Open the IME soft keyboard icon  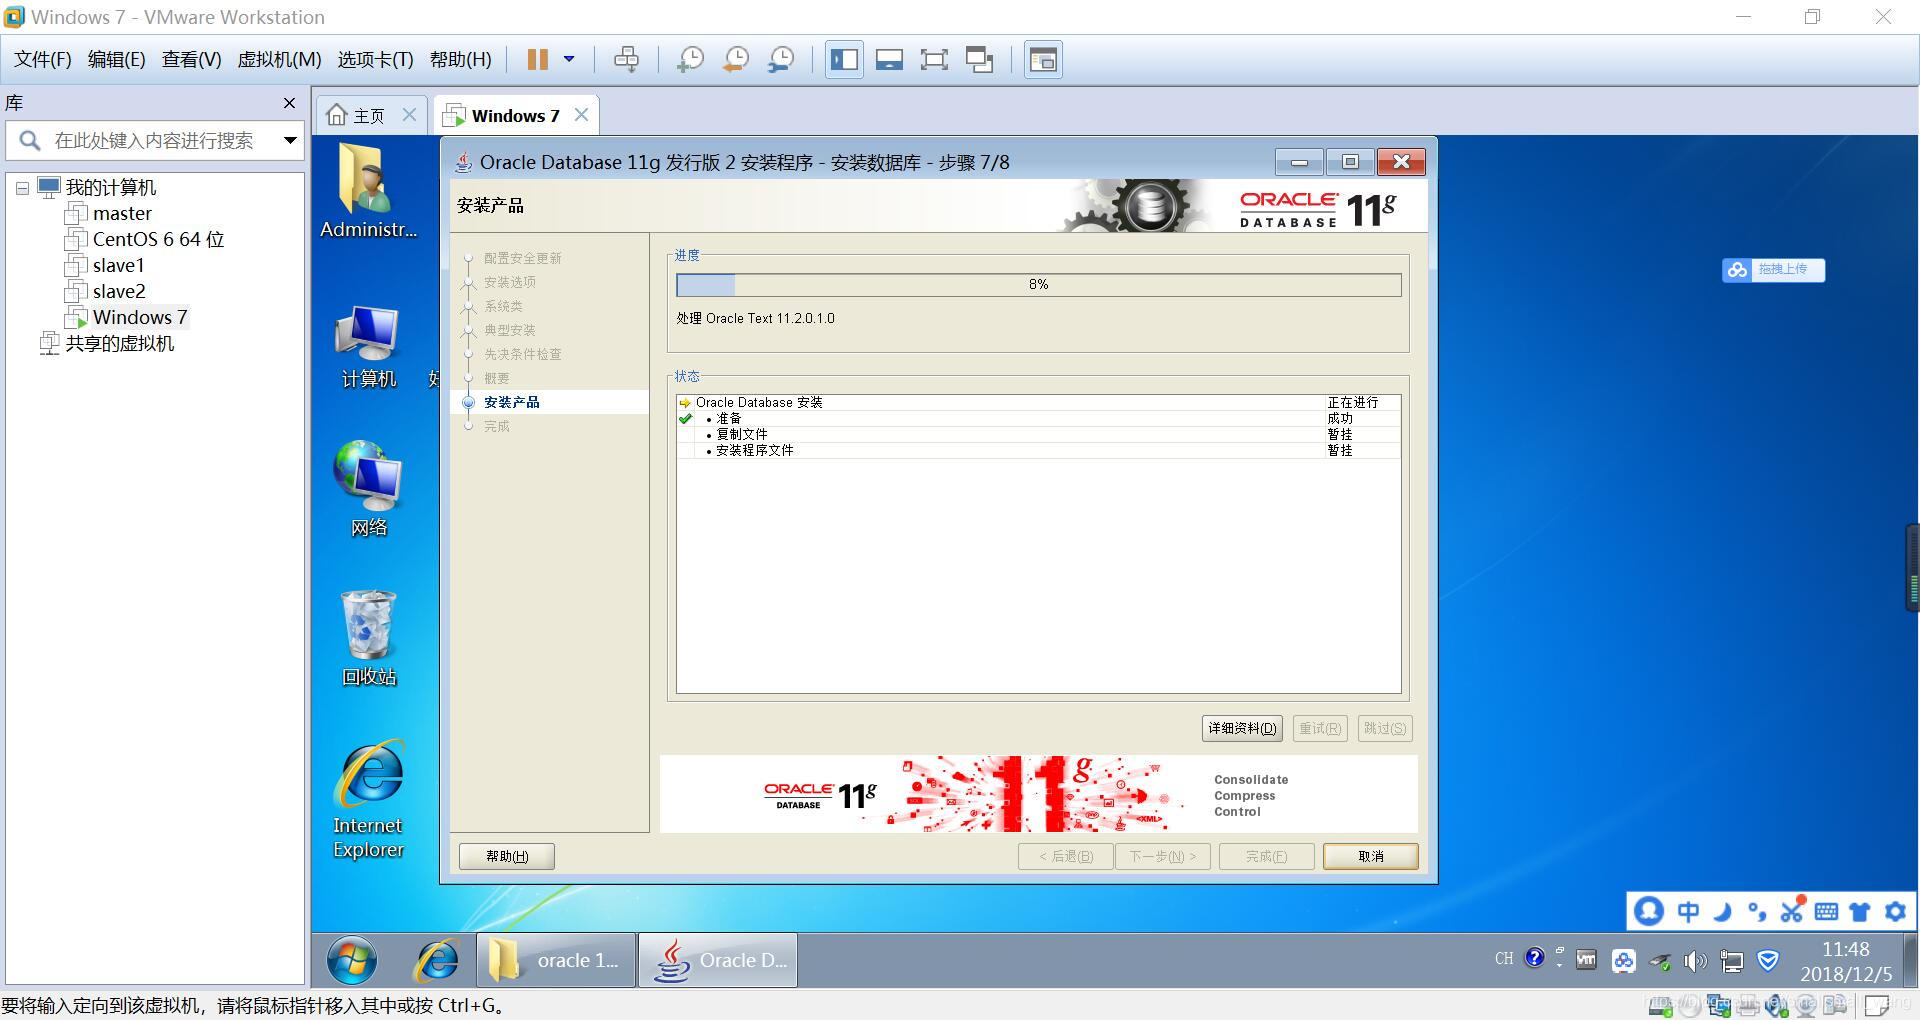click(x=1826, y=911)
